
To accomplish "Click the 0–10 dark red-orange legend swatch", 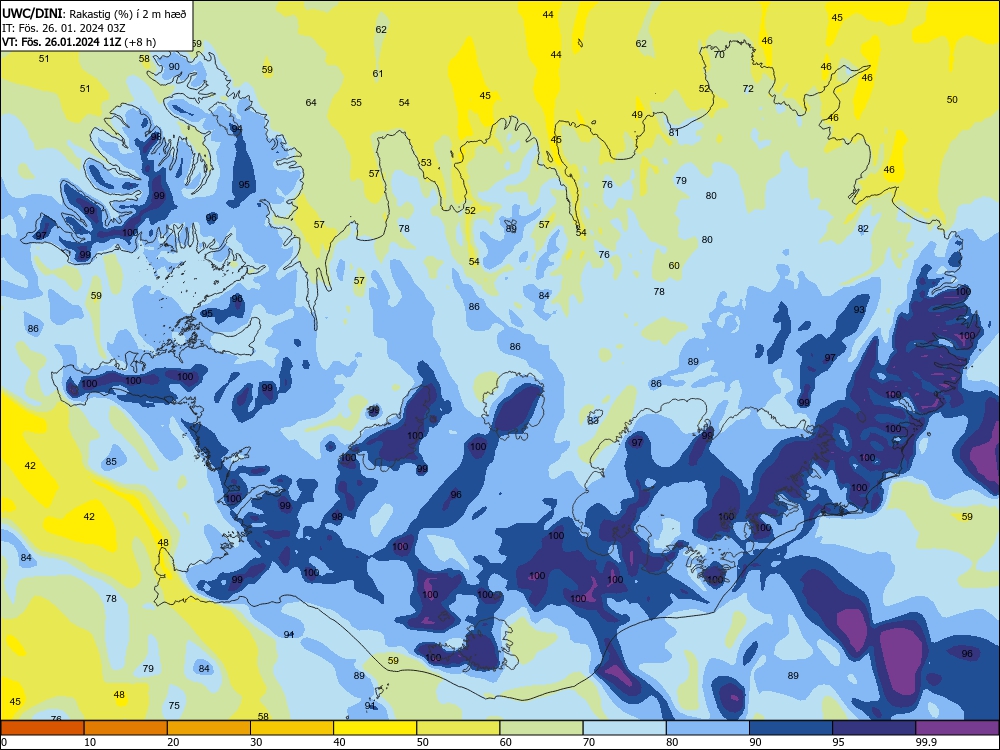I will click(42, 728).
